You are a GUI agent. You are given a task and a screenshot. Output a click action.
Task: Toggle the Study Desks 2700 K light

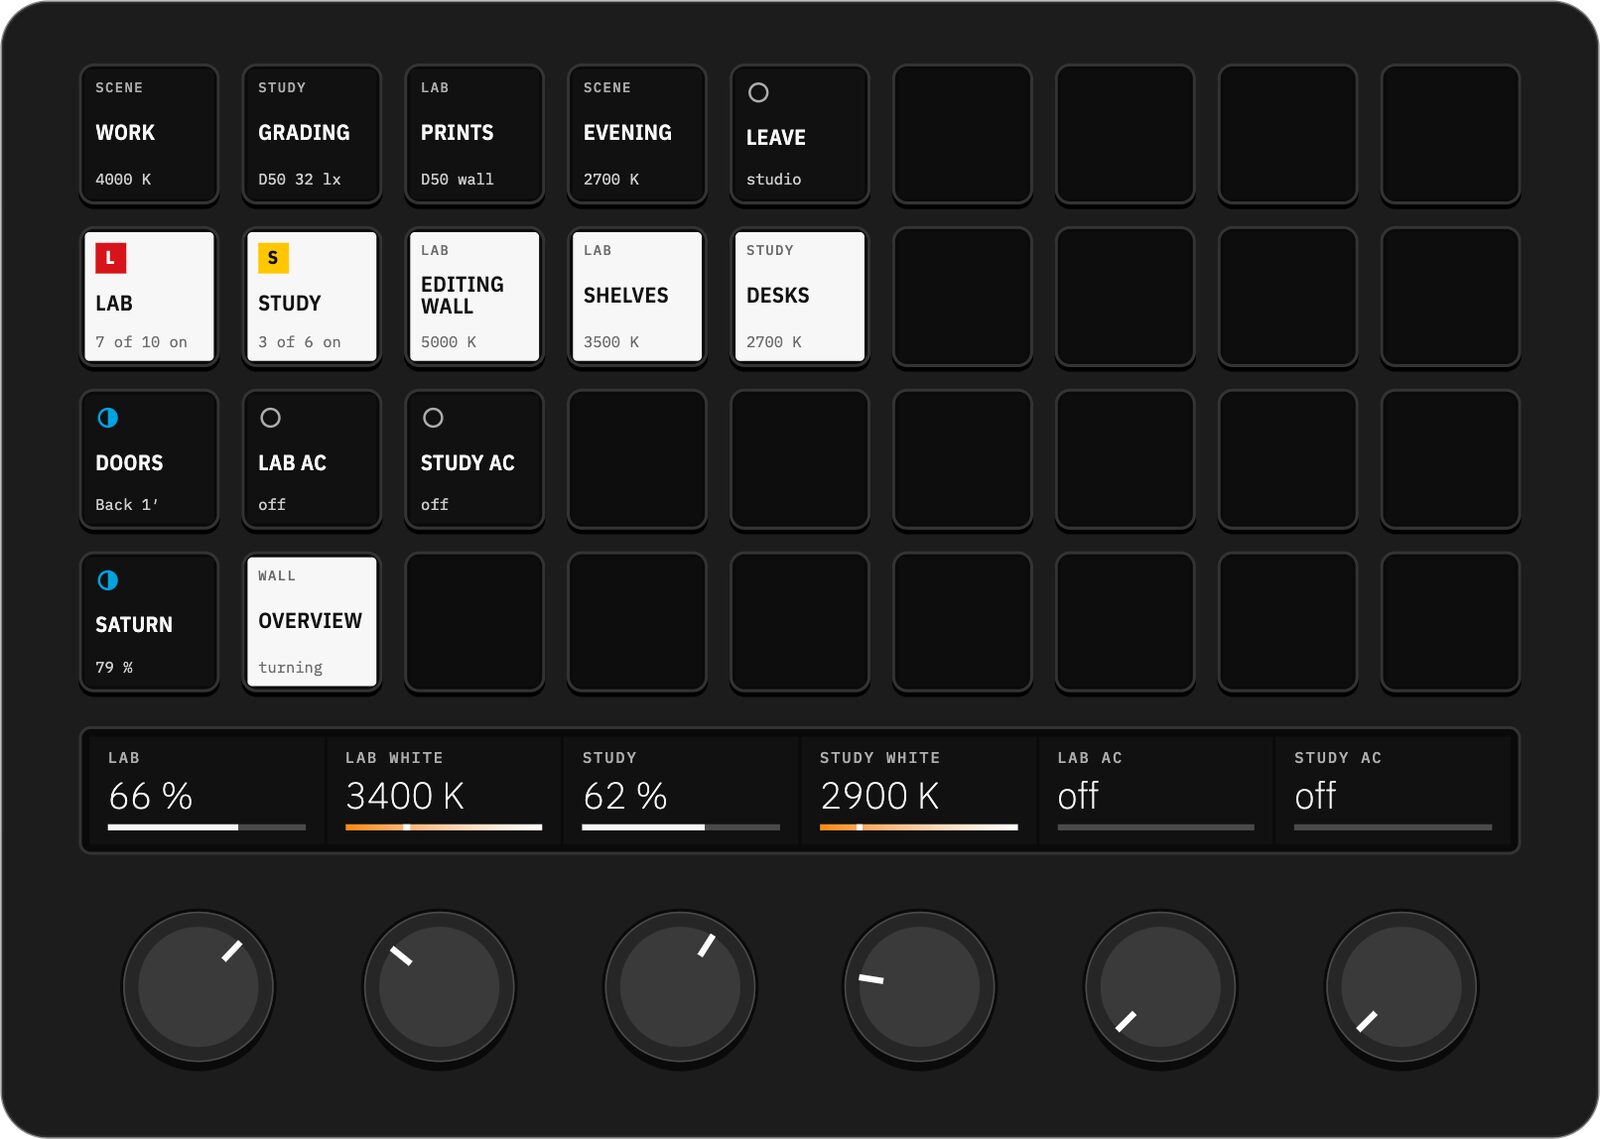(800, 296)
